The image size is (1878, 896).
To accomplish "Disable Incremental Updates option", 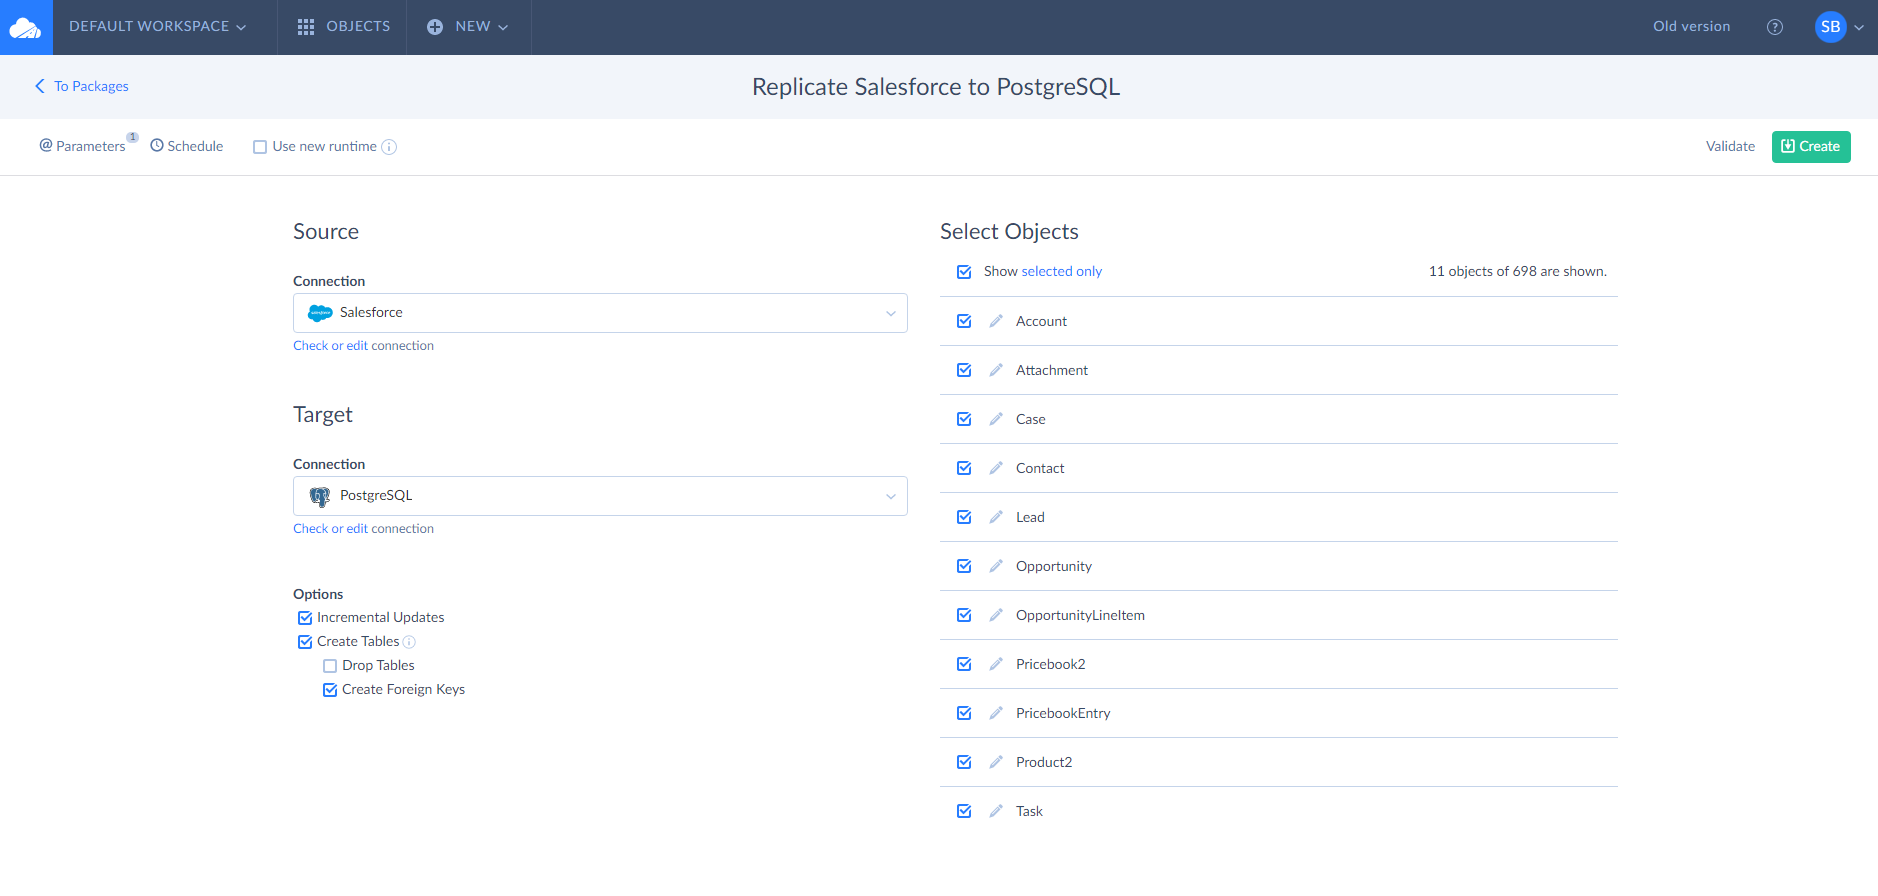I will pyautogui.click(x=305, y=618).
